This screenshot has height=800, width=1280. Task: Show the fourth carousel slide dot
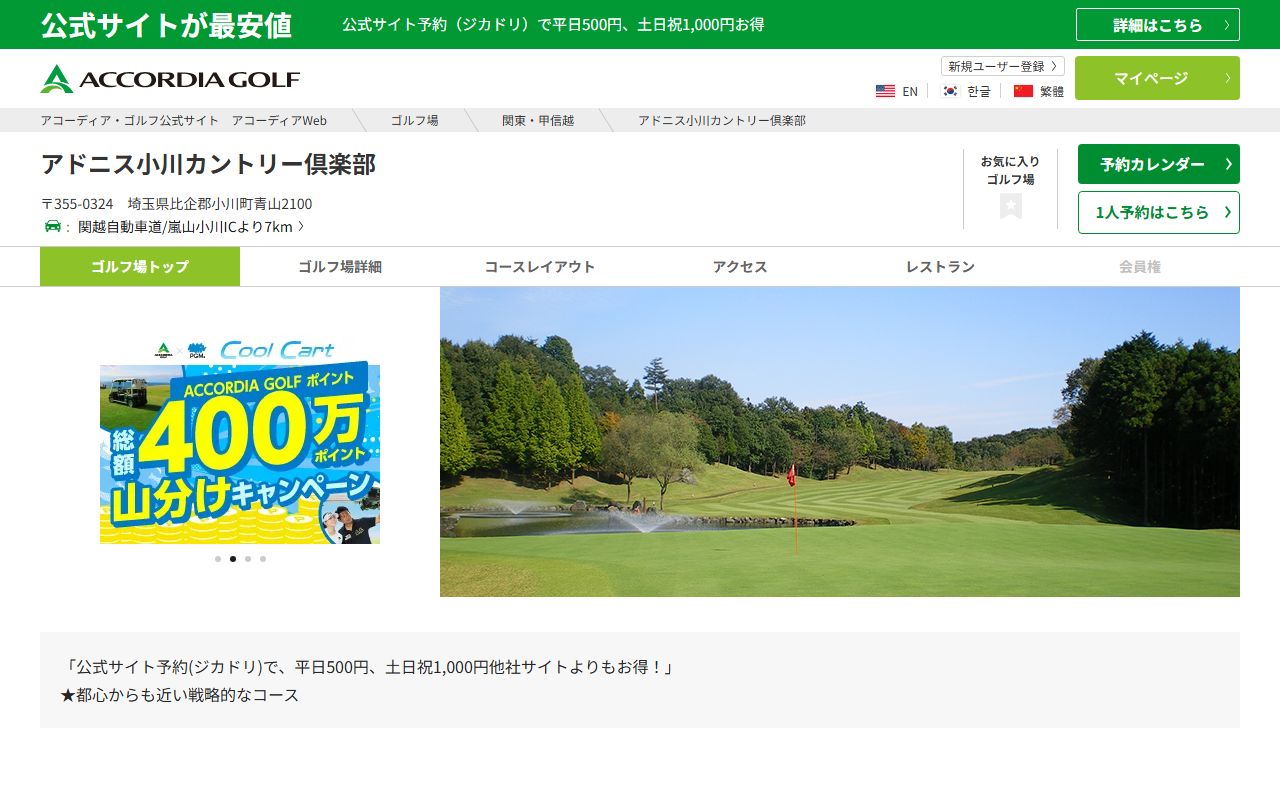pyautogui.click(x=263, y=559)
